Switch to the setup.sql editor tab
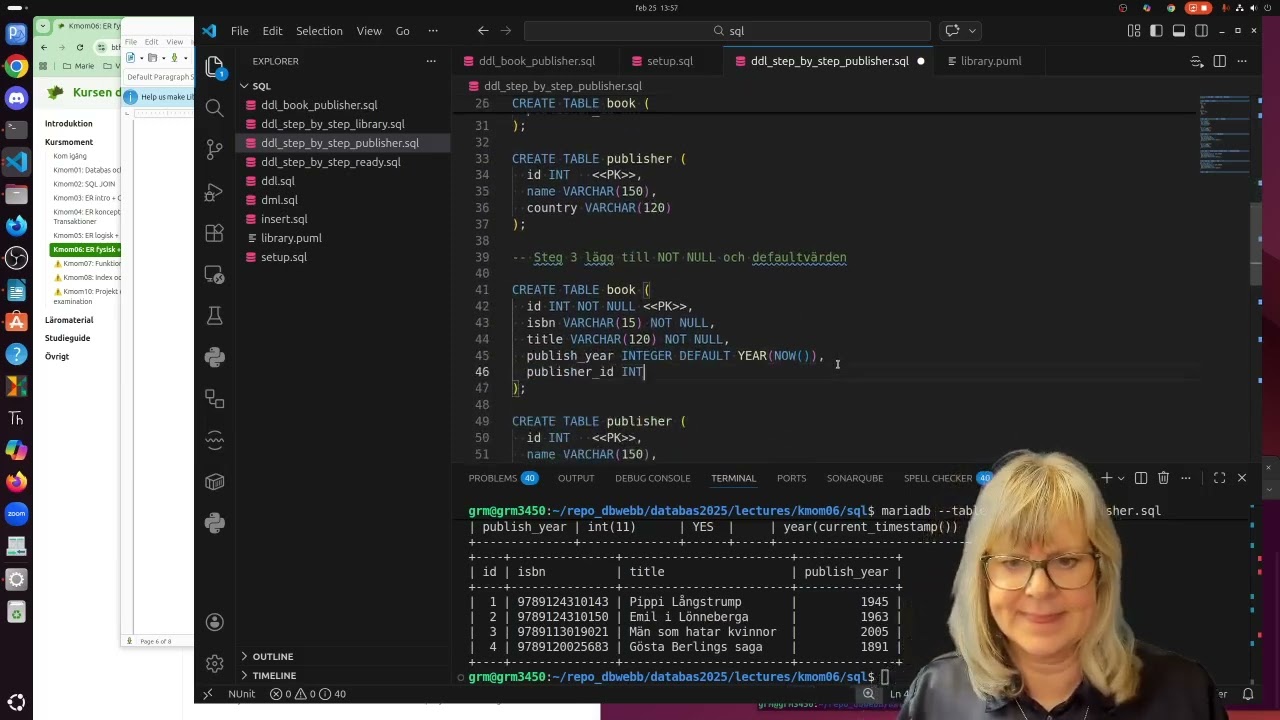This screenshot has width=1280, height=720. click(x=670, y=61)
